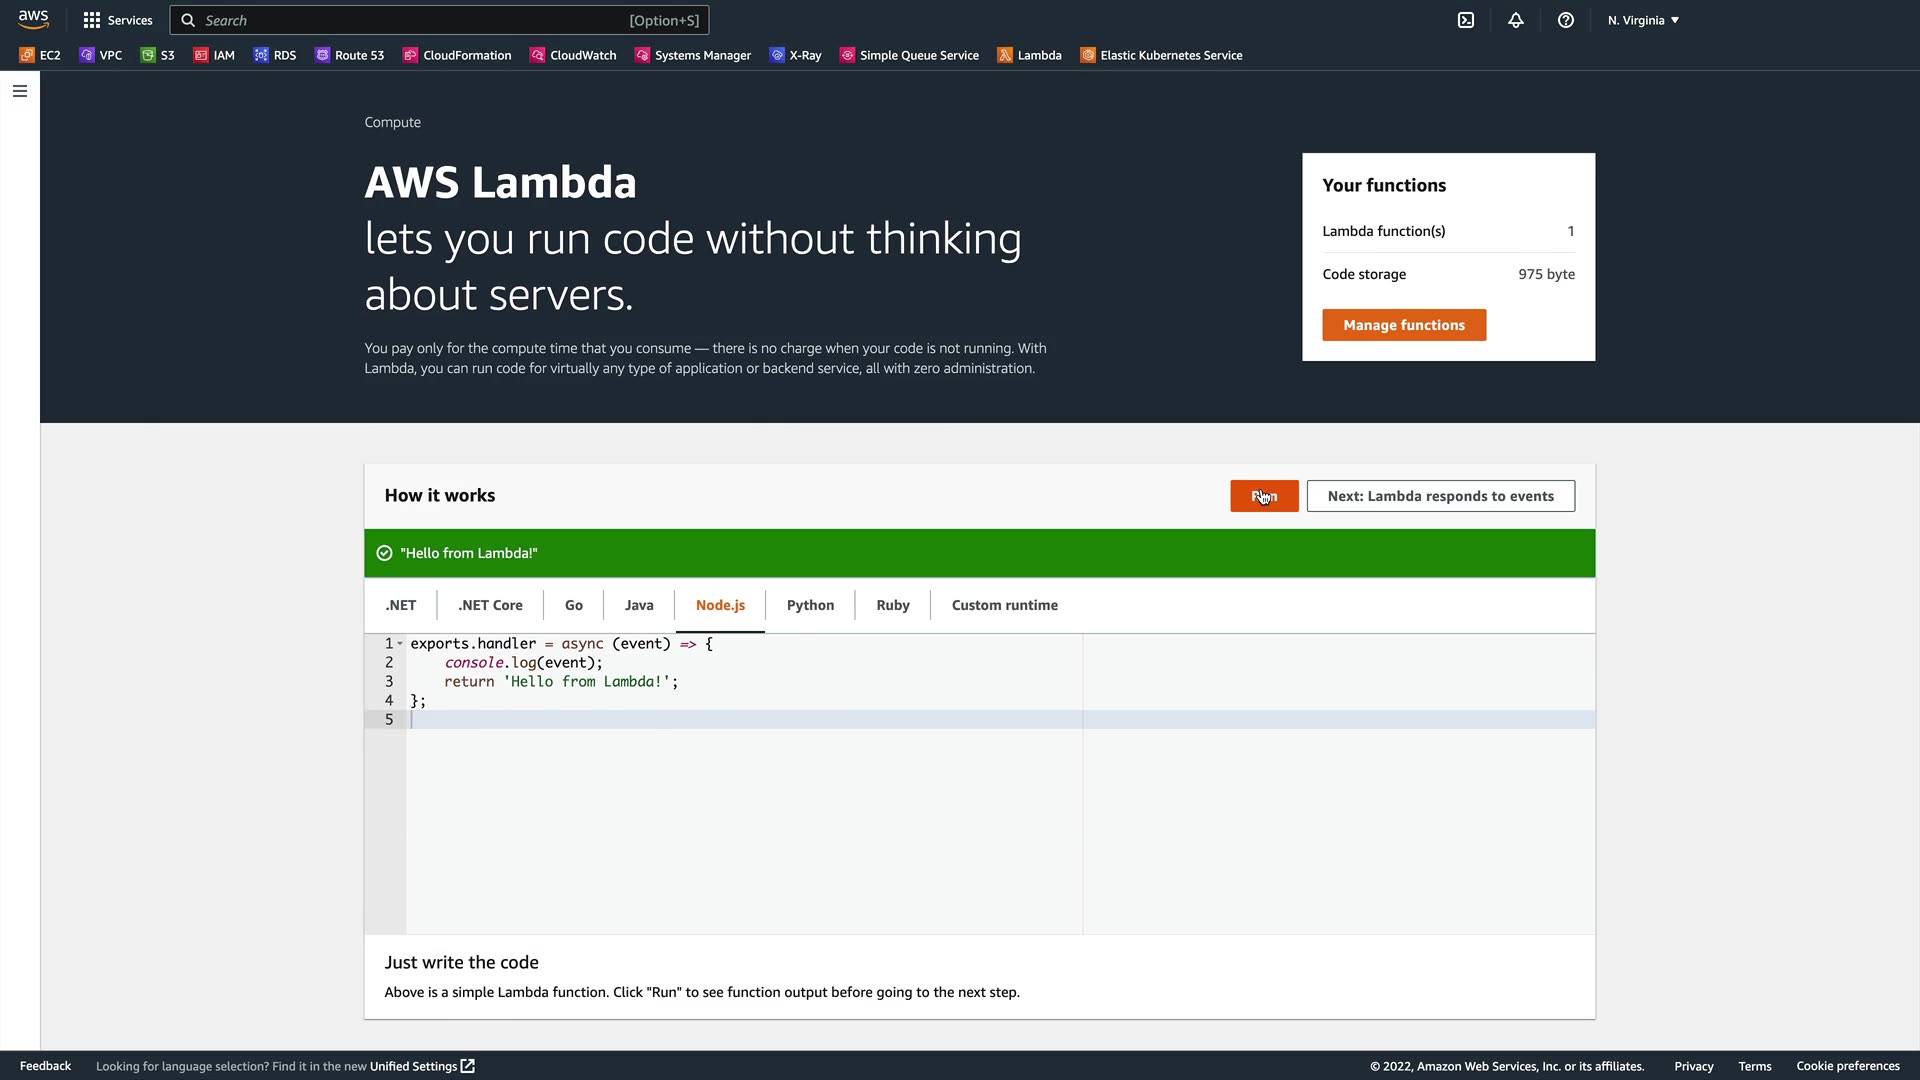Expand the left hamburger navigation menu
This screenshot has width=1920, height=1080.
(20, 91)
